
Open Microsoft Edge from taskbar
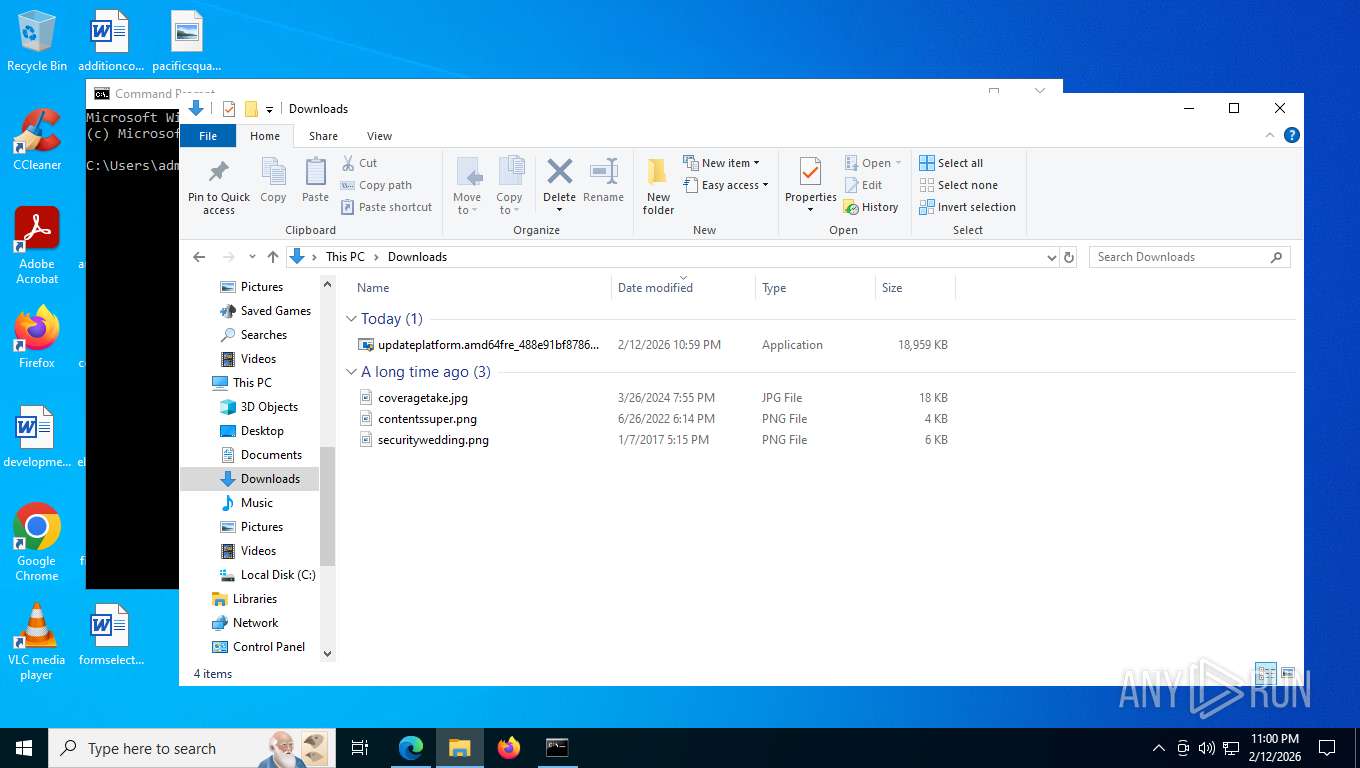point(411,748)
